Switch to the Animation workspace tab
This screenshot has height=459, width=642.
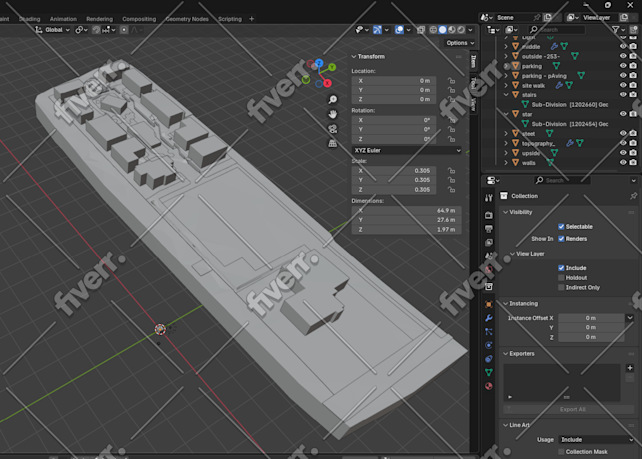pyautogui.click(x=63, y=19)
